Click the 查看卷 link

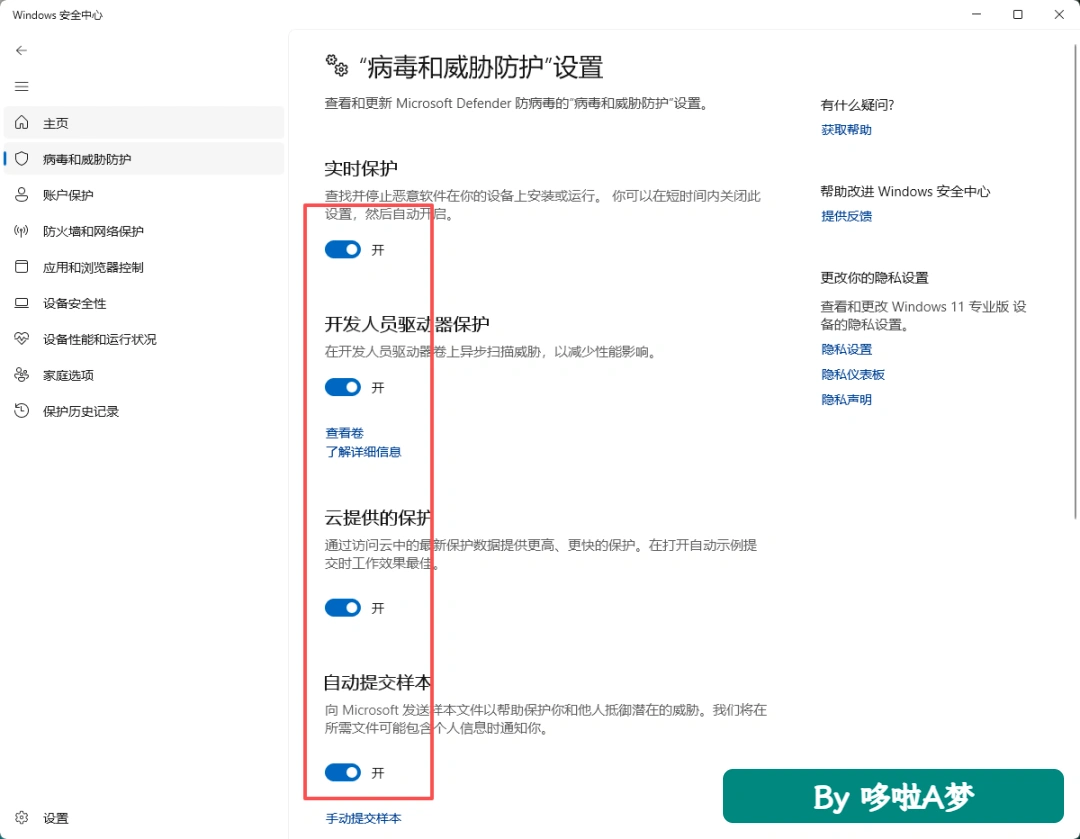tap(344, 433)
